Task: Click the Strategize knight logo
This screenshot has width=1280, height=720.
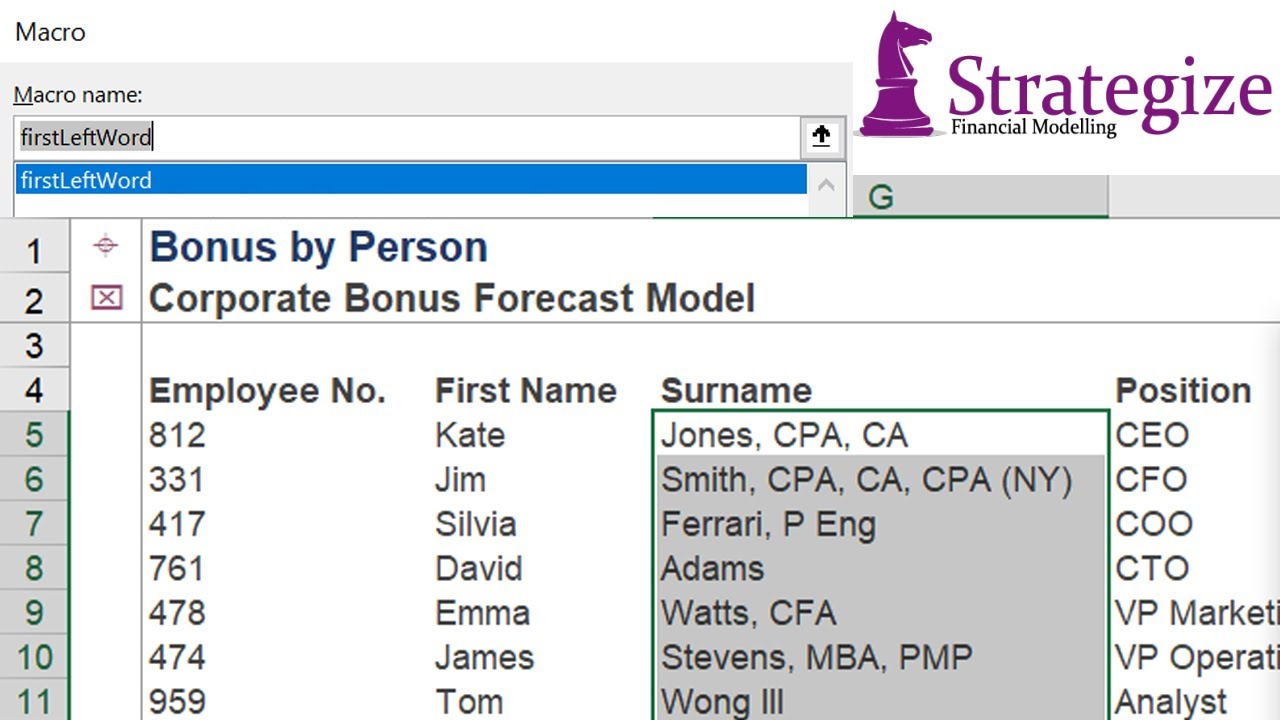Action: click(x=897, y=75)
